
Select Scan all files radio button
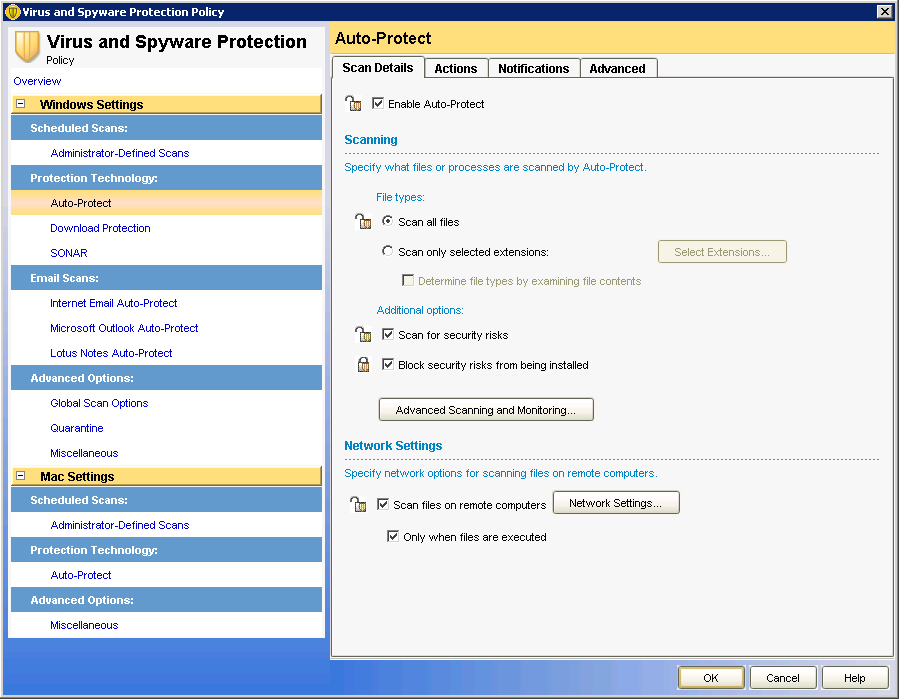pos(388,221)
